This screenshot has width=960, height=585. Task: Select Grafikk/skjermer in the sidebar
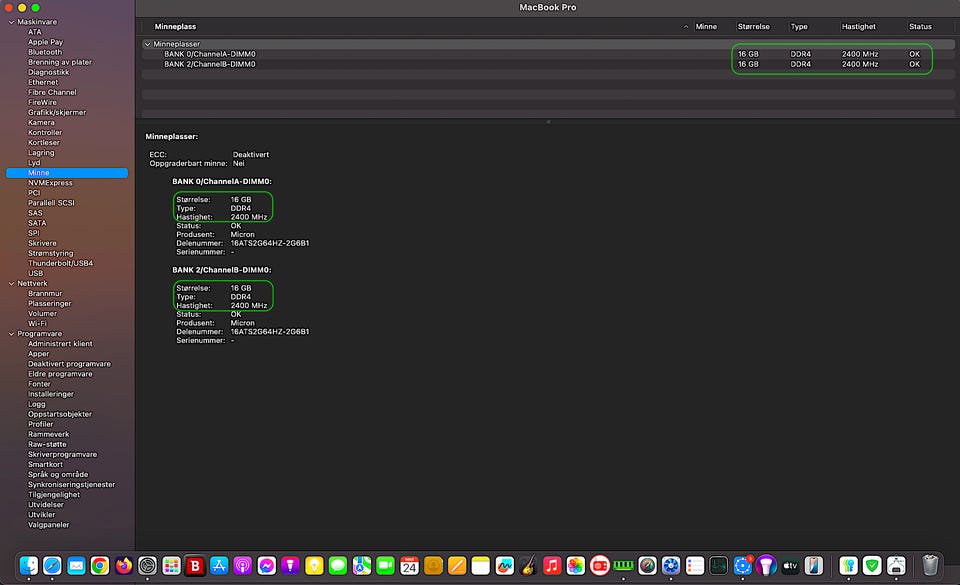pos(57,112)
